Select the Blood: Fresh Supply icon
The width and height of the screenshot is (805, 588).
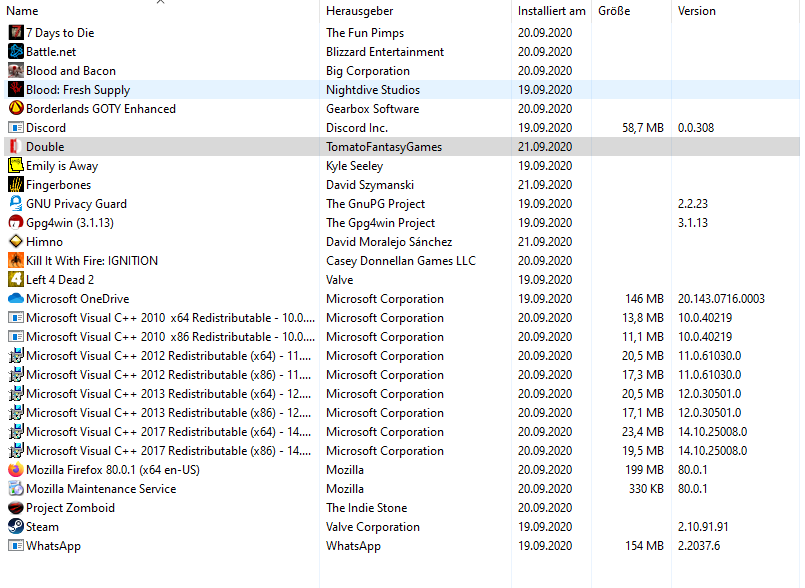(16, 90)
